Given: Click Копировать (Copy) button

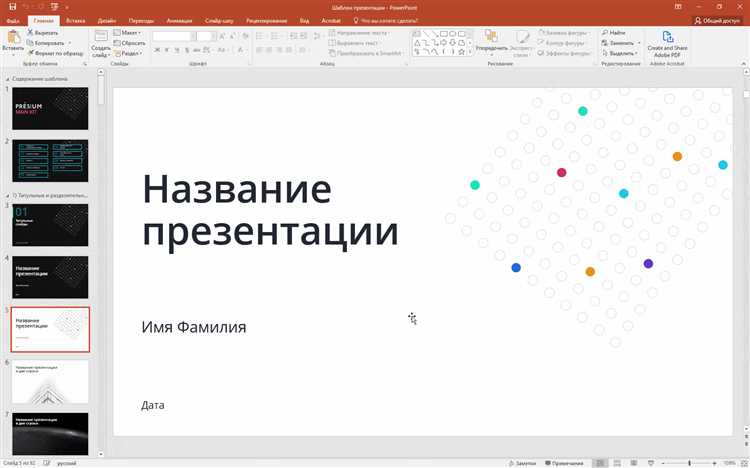Looking at the screenshot, I should pos(46,43).
